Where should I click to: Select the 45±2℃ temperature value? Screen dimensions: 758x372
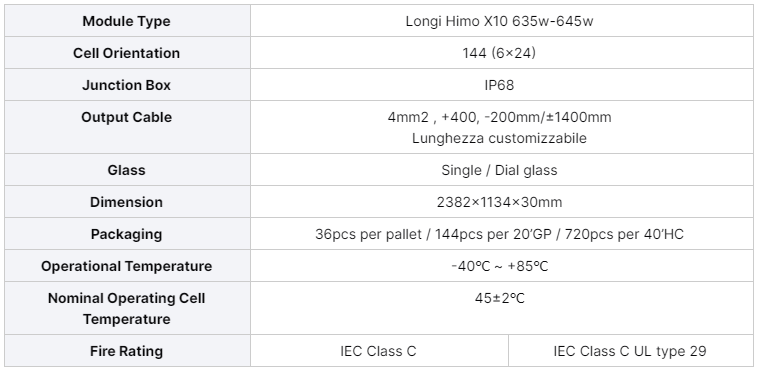(499, 298)
